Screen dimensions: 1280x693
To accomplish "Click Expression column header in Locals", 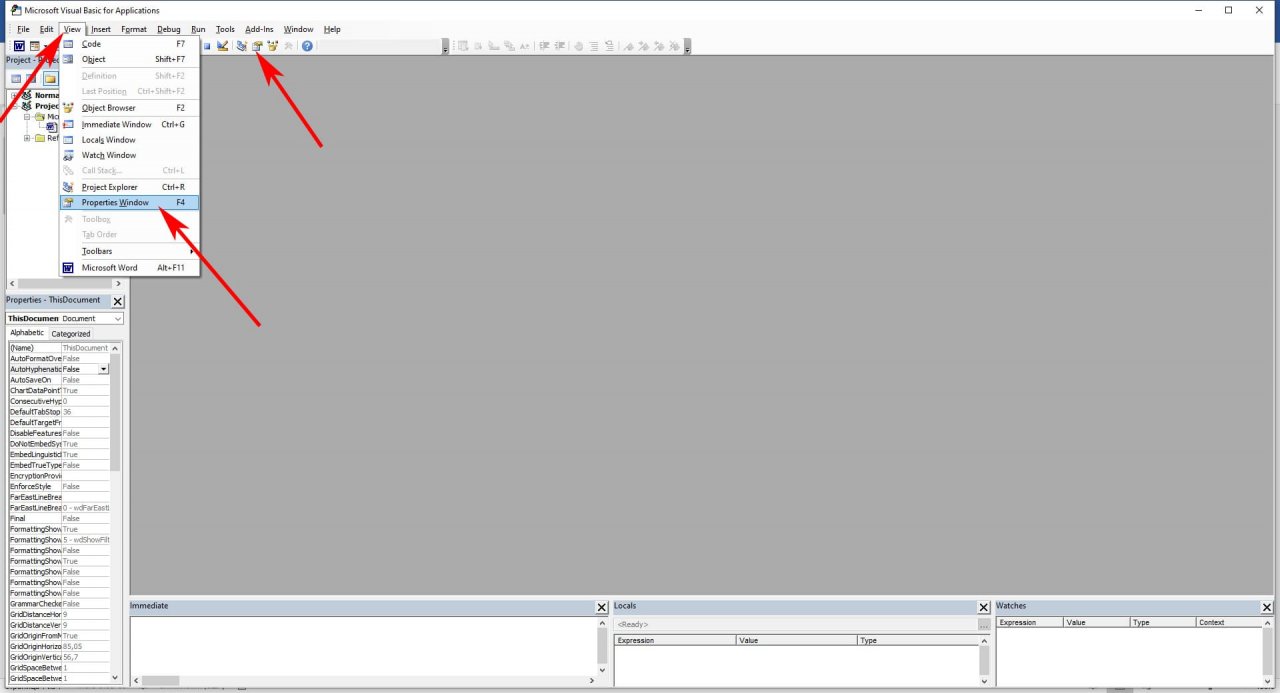I will 675,640.
